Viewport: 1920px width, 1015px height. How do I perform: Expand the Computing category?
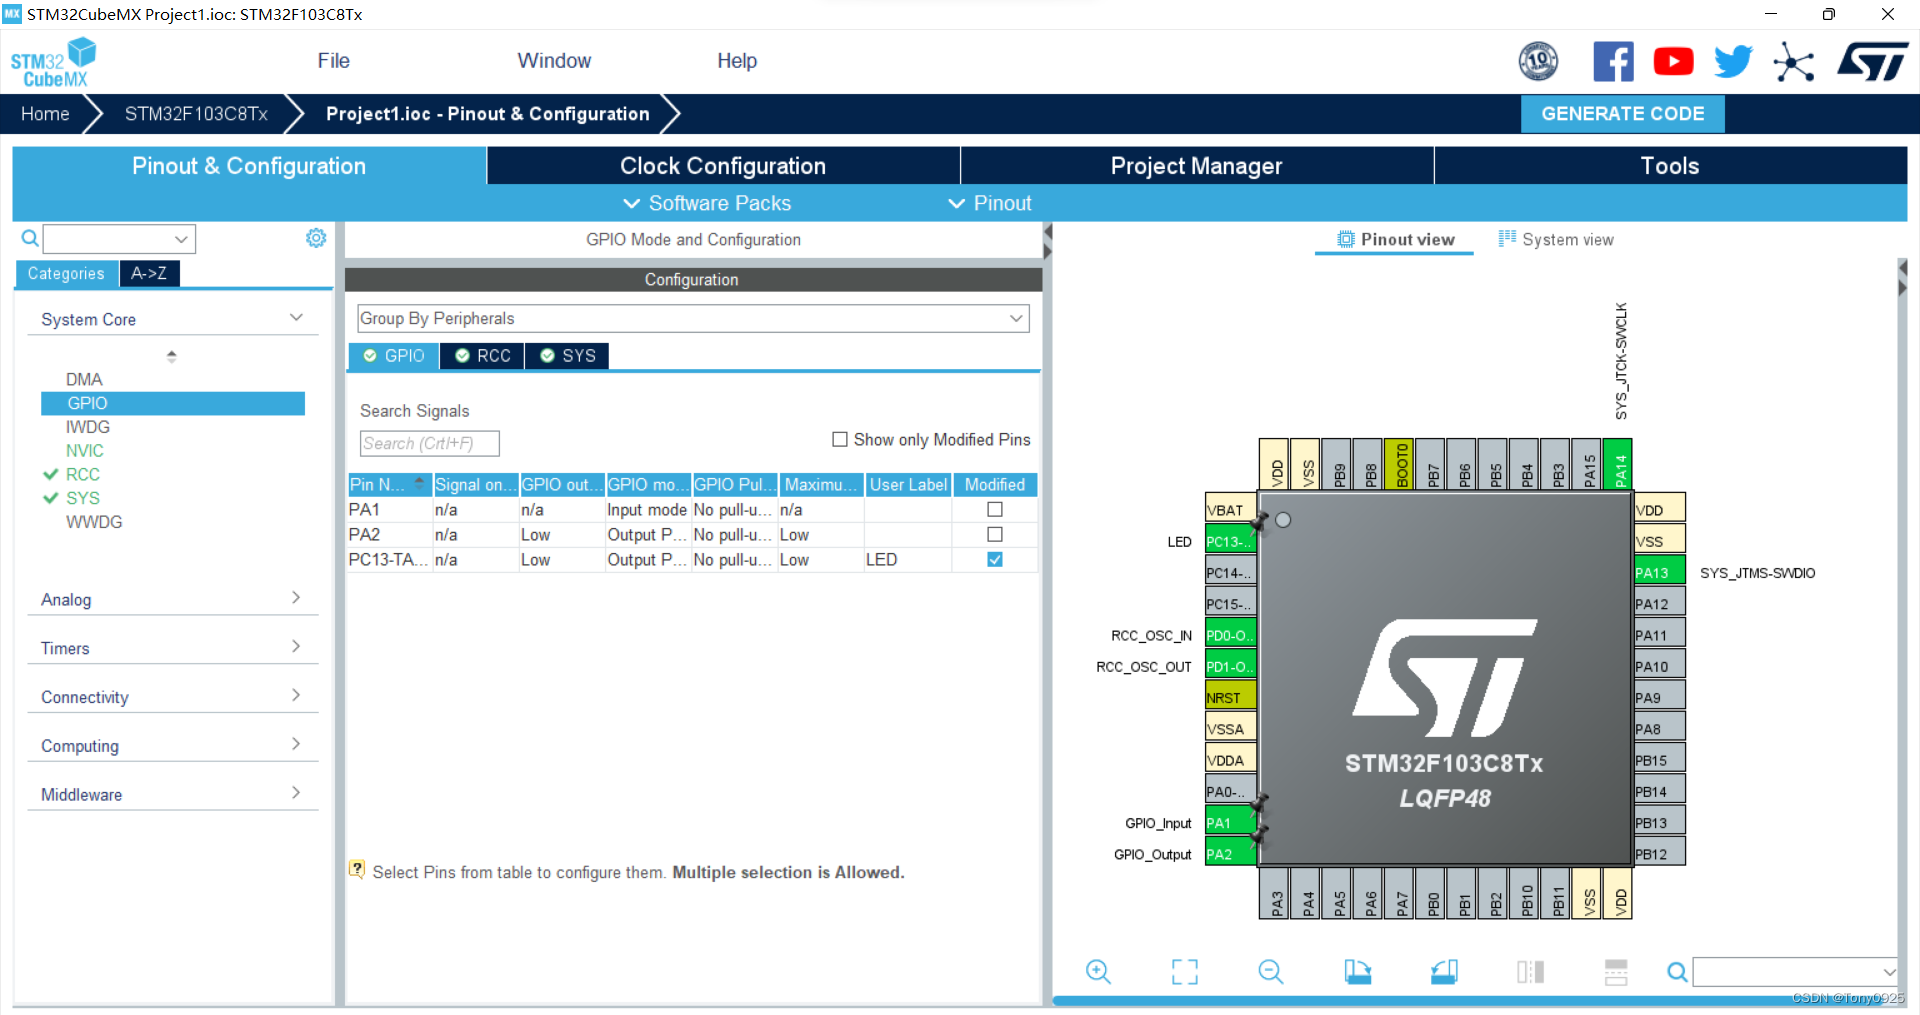click(x=172, y=746)
